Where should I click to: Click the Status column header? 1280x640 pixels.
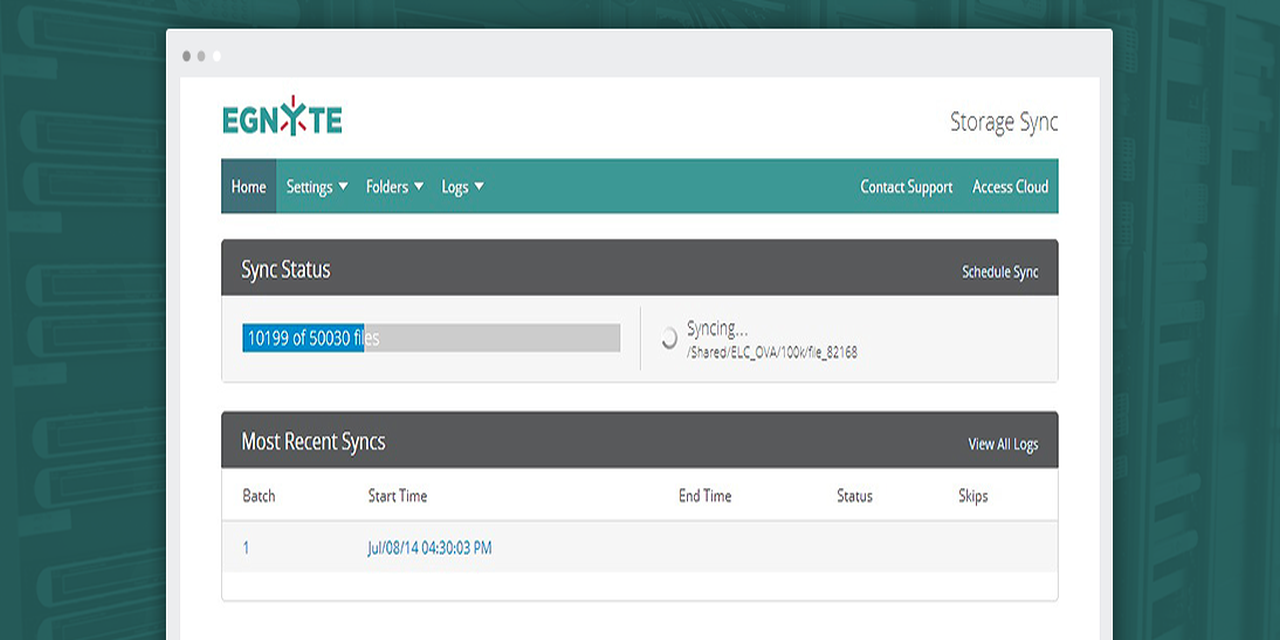click(854, 496)
